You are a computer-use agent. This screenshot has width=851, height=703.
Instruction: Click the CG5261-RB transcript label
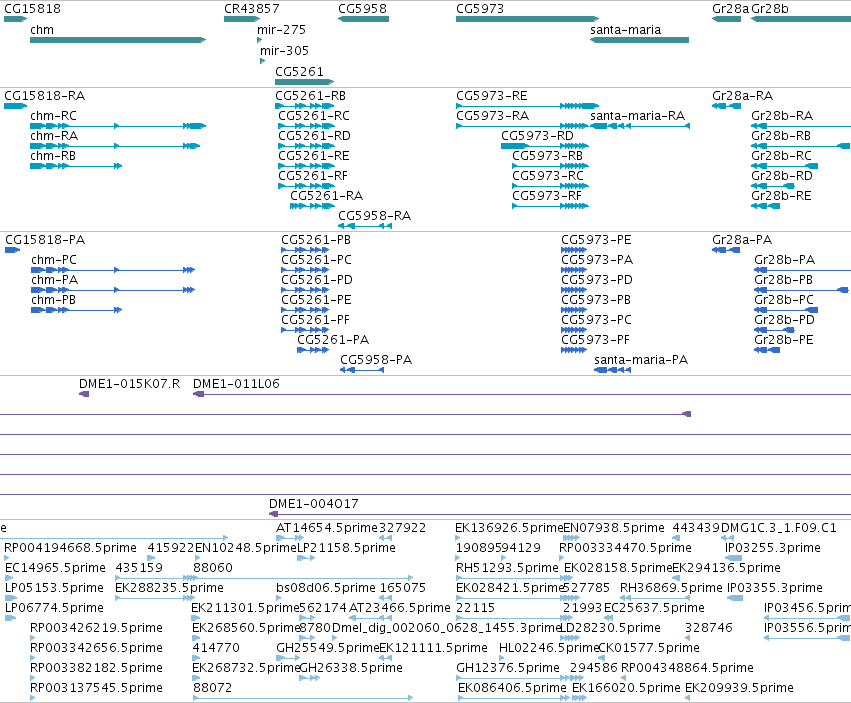310,96
